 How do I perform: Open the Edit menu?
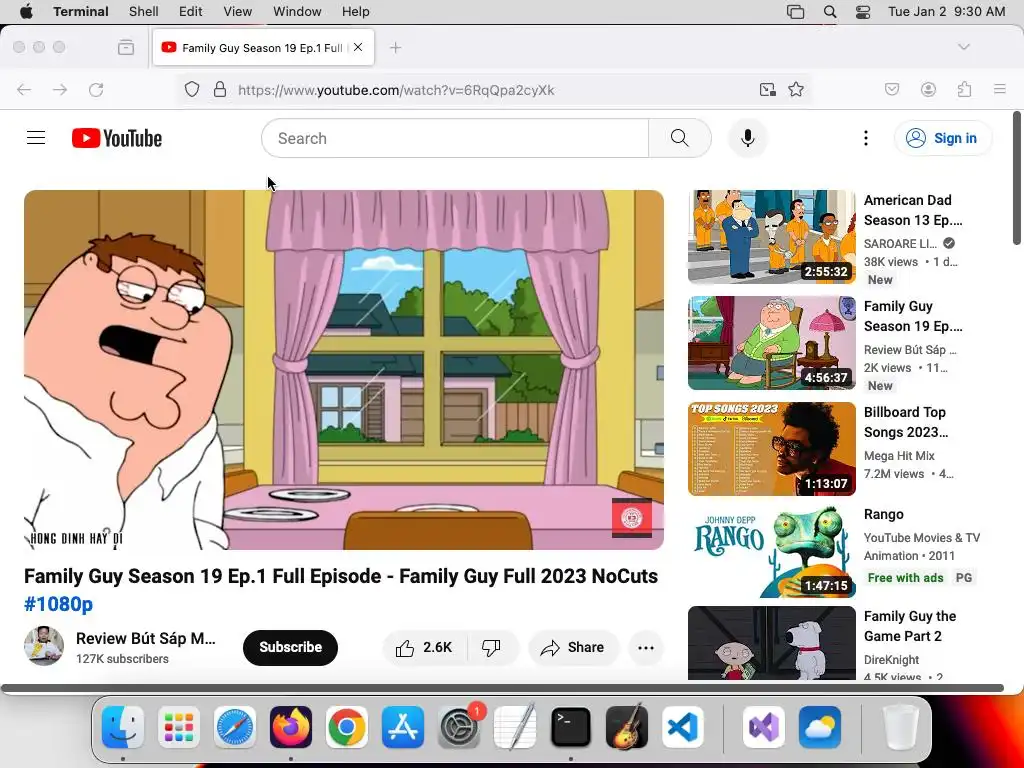click(x=191, y=12)
